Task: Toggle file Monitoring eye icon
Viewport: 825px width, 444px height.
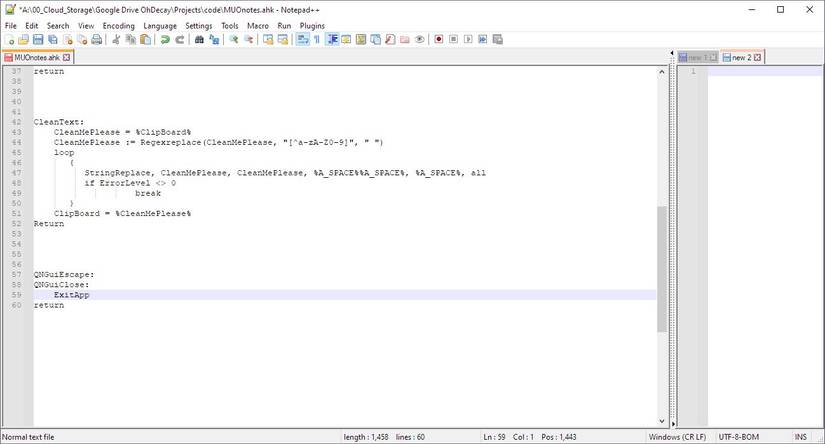Action: (x=419, y=39)
